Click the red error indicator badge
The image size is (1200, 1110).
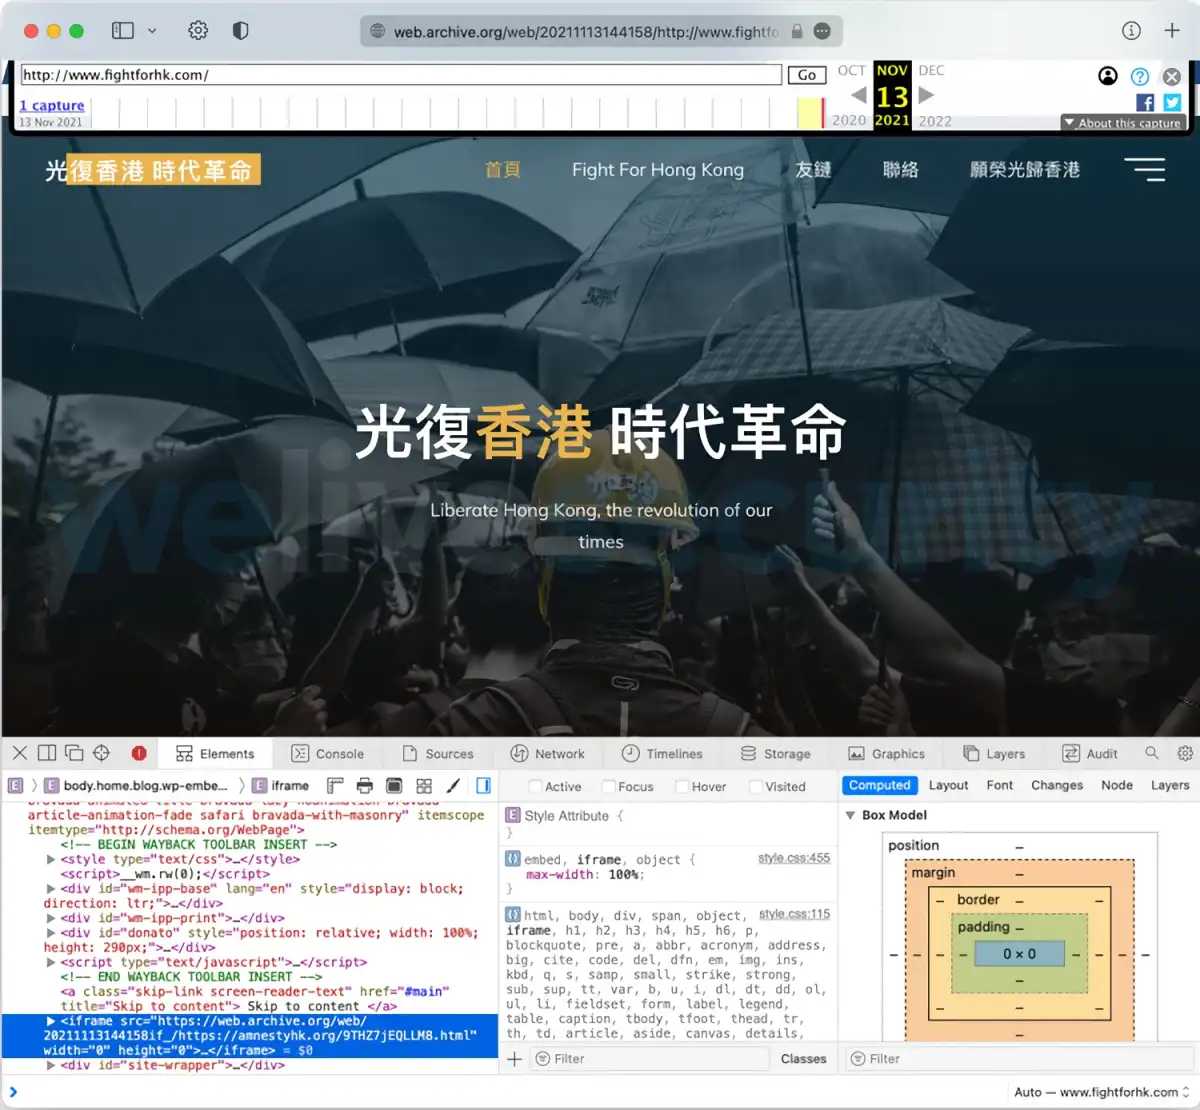tap(139, 753)
